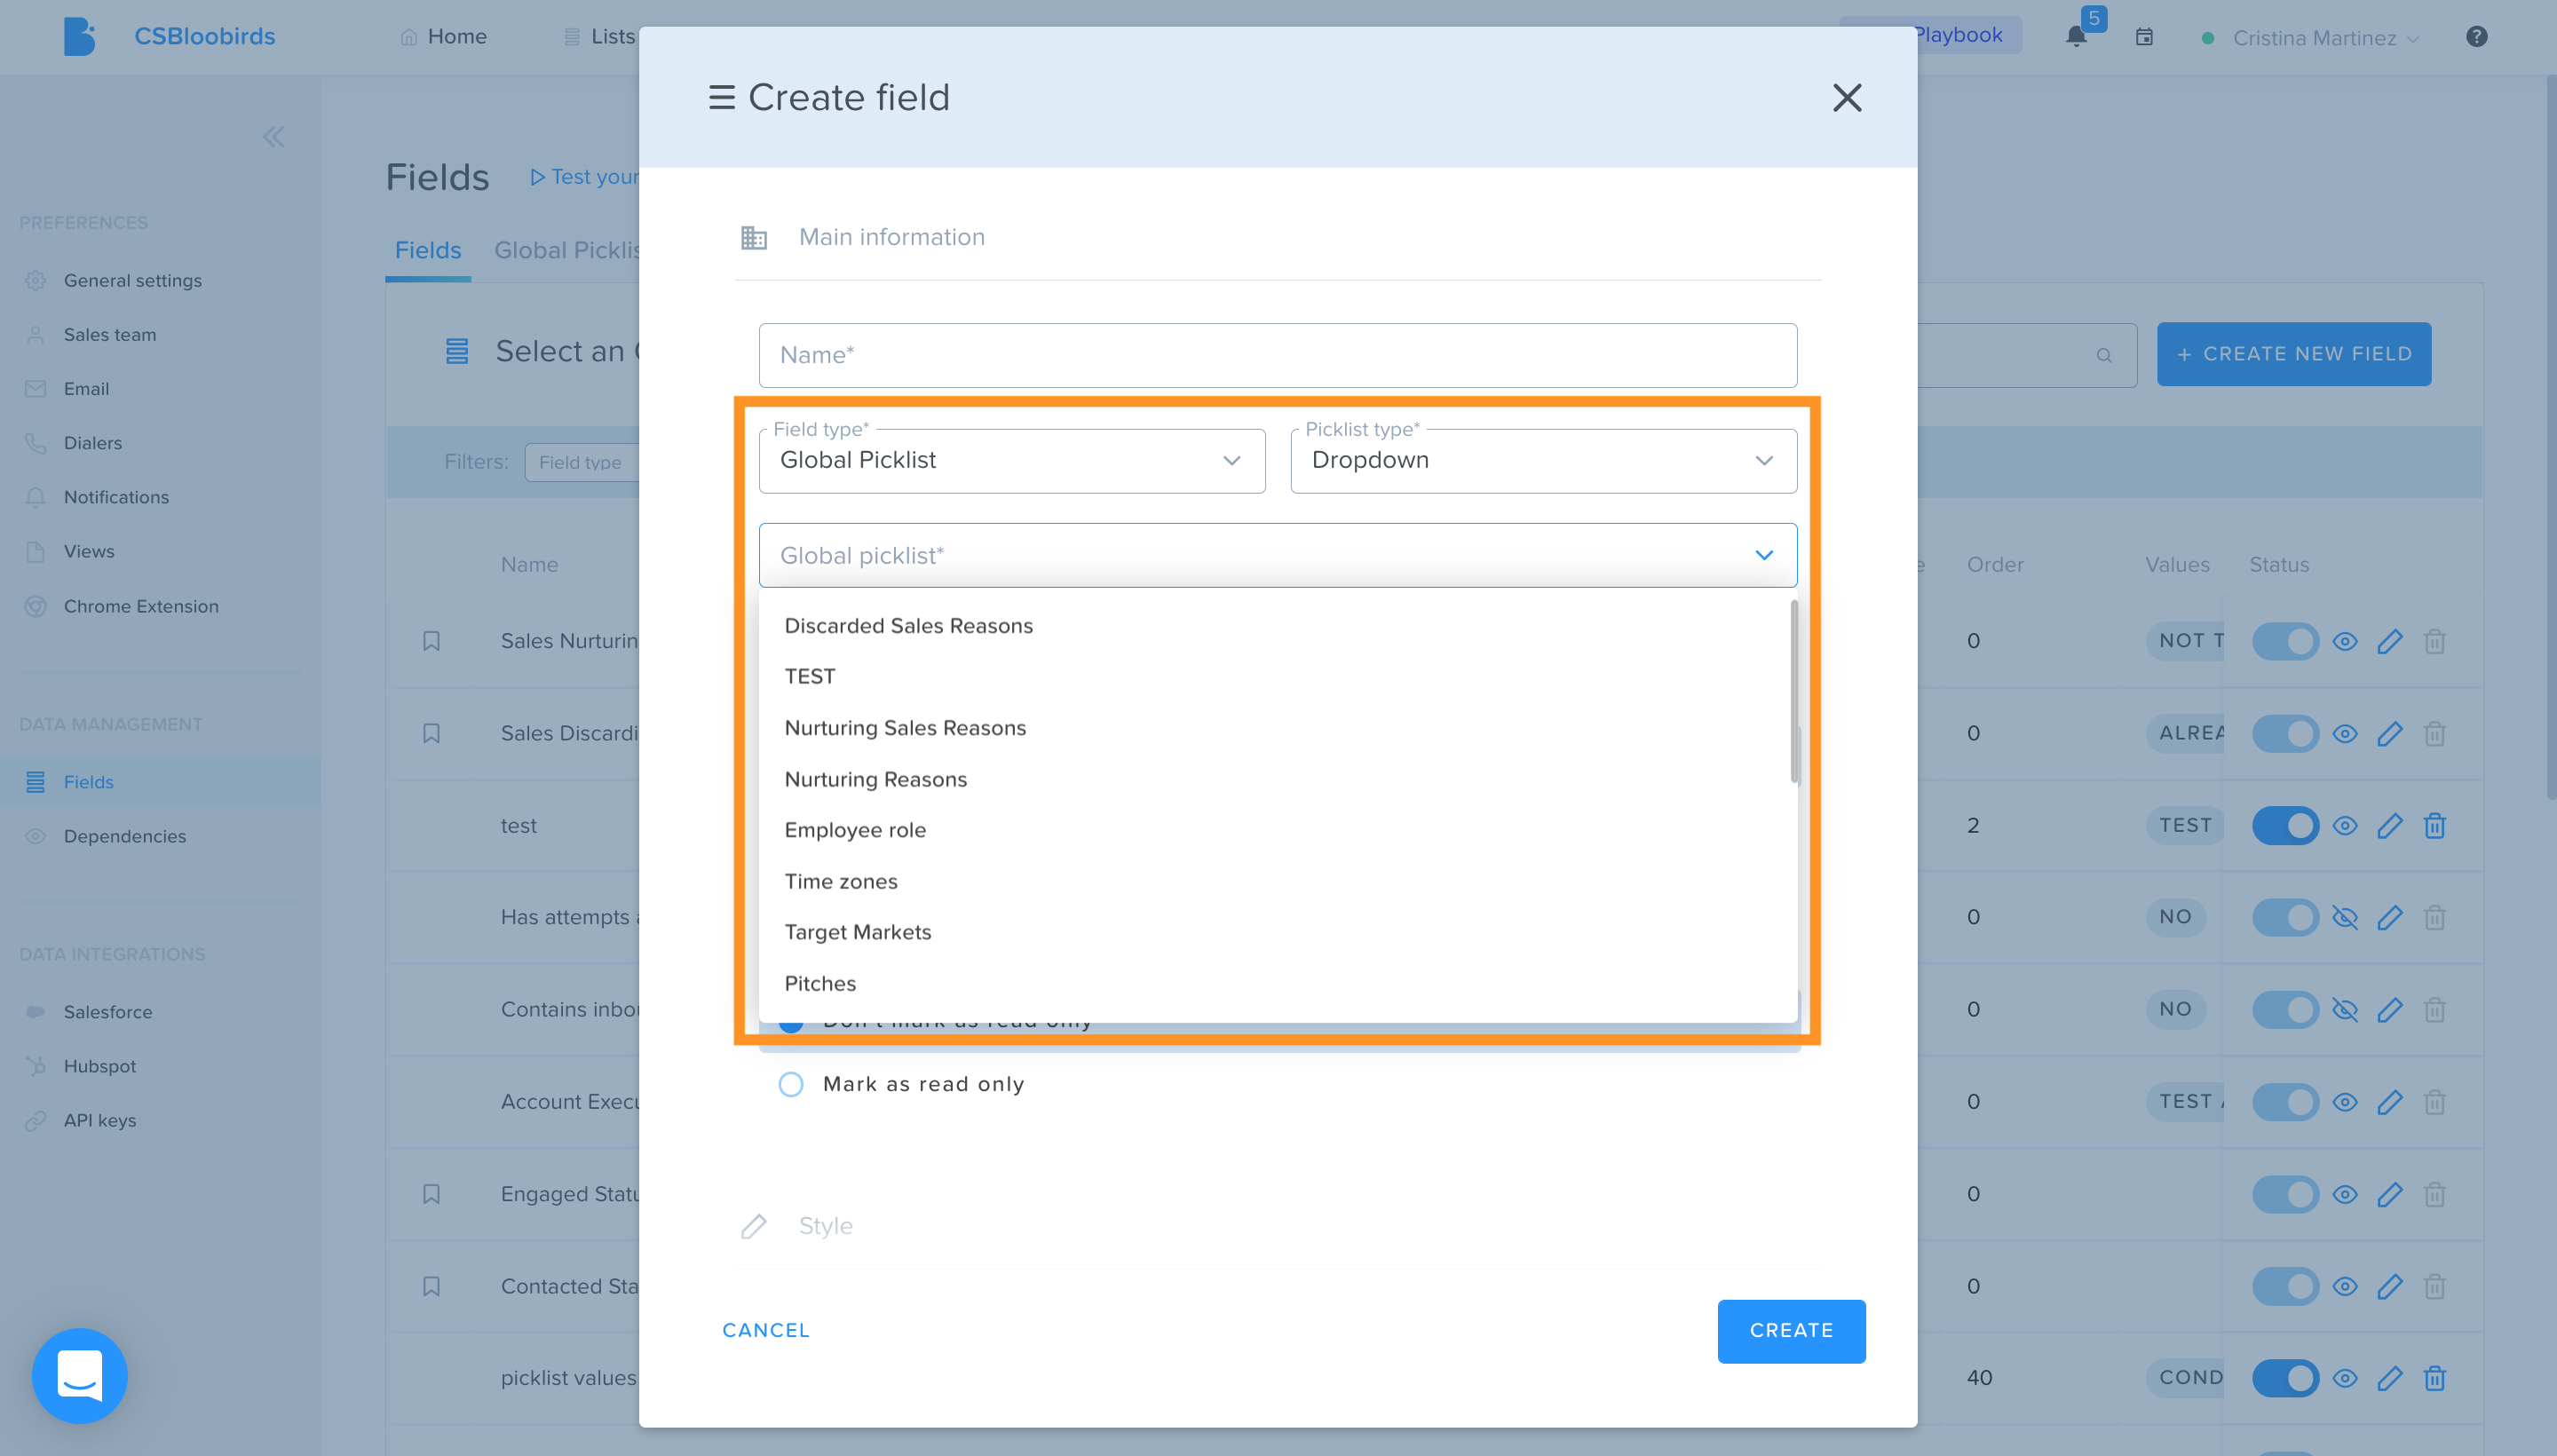Viewport: 2557px width, 1456px height.
Task: Go to Dependencies in sidebar
Action: (124, 837)
